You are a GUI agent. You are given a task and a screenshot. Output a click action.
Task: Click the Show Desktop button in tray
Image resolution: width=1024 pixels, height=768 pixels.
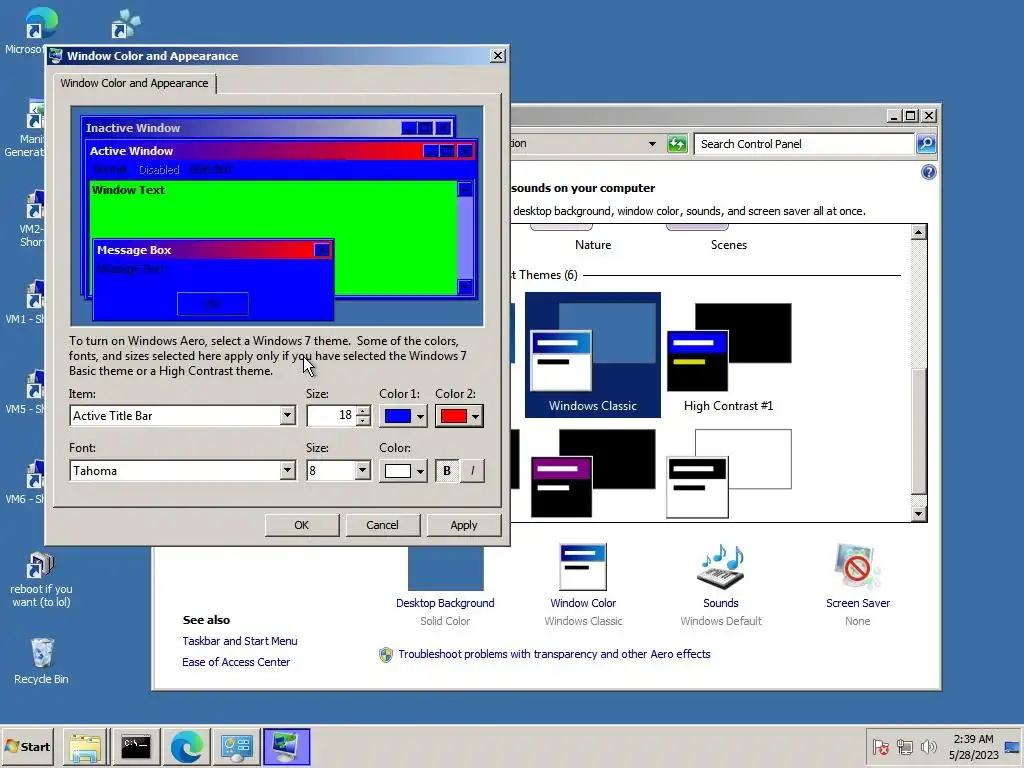coord(1012,747)
